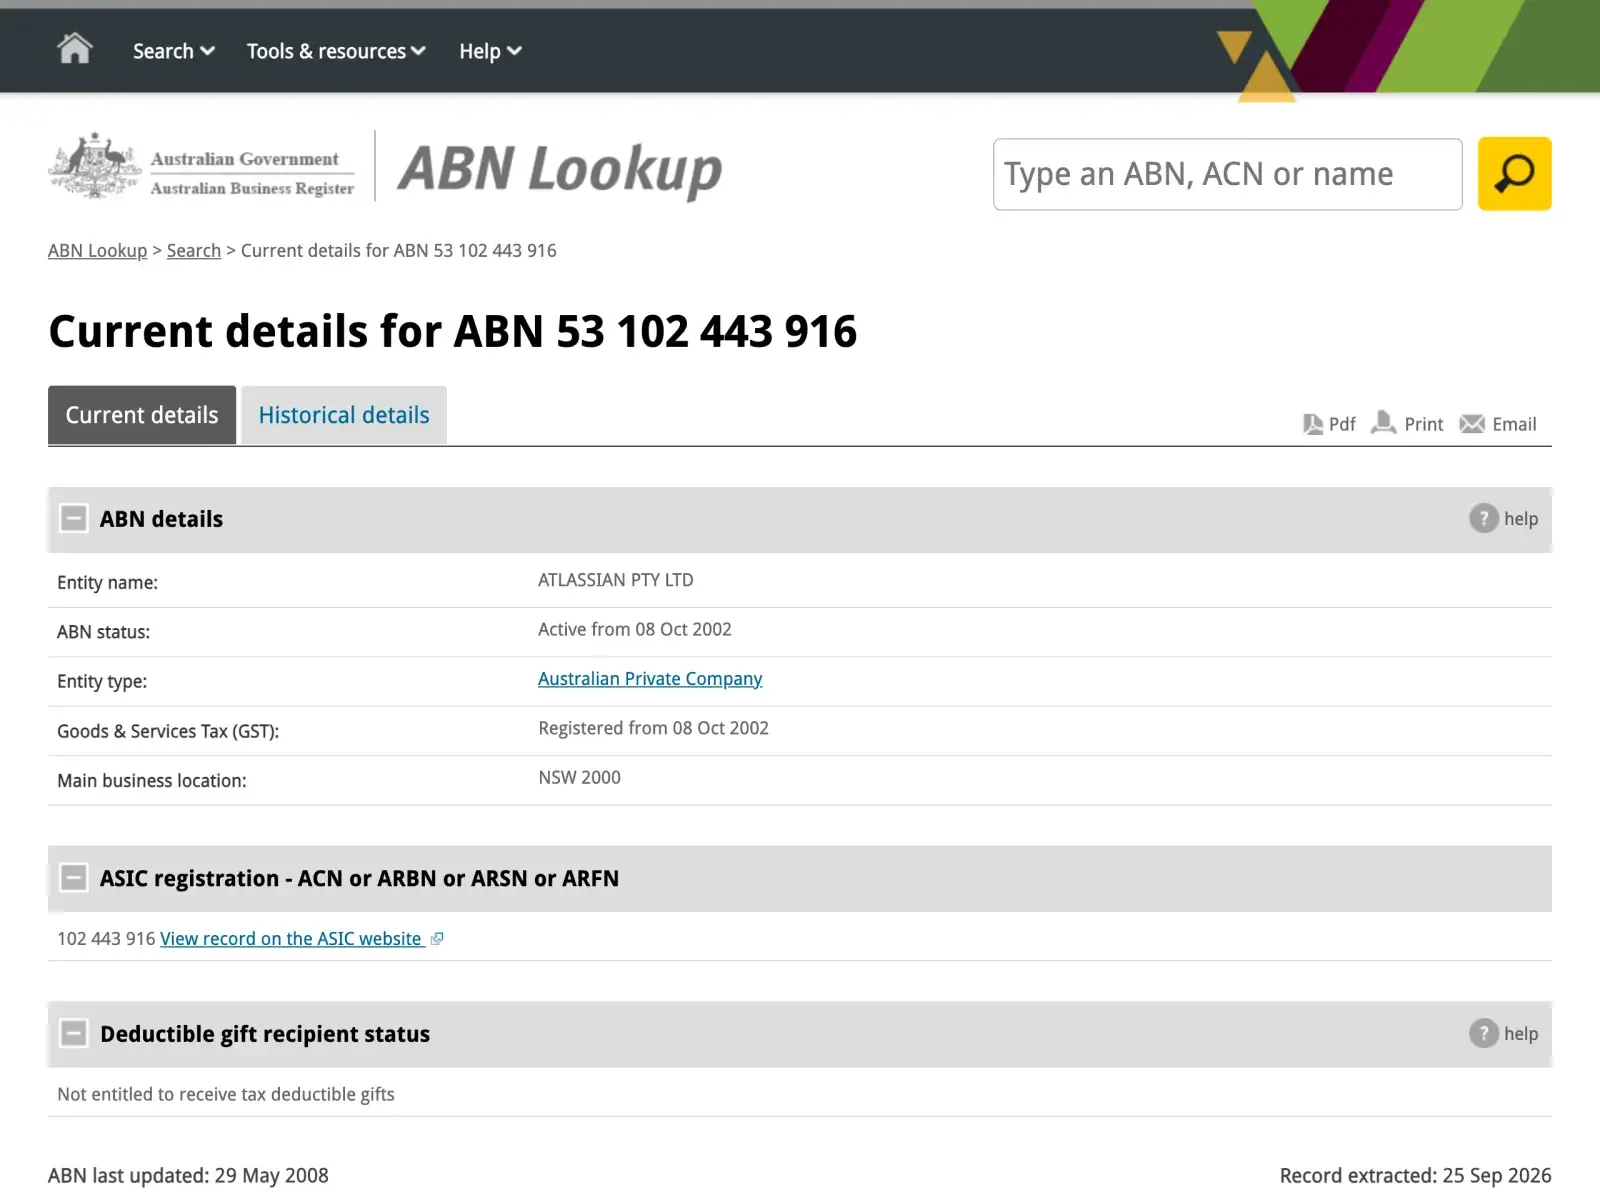This screenshot has width=1600, height=1200.
Task: Click the ABN details section heading text
Action: [x=161, y=519]
